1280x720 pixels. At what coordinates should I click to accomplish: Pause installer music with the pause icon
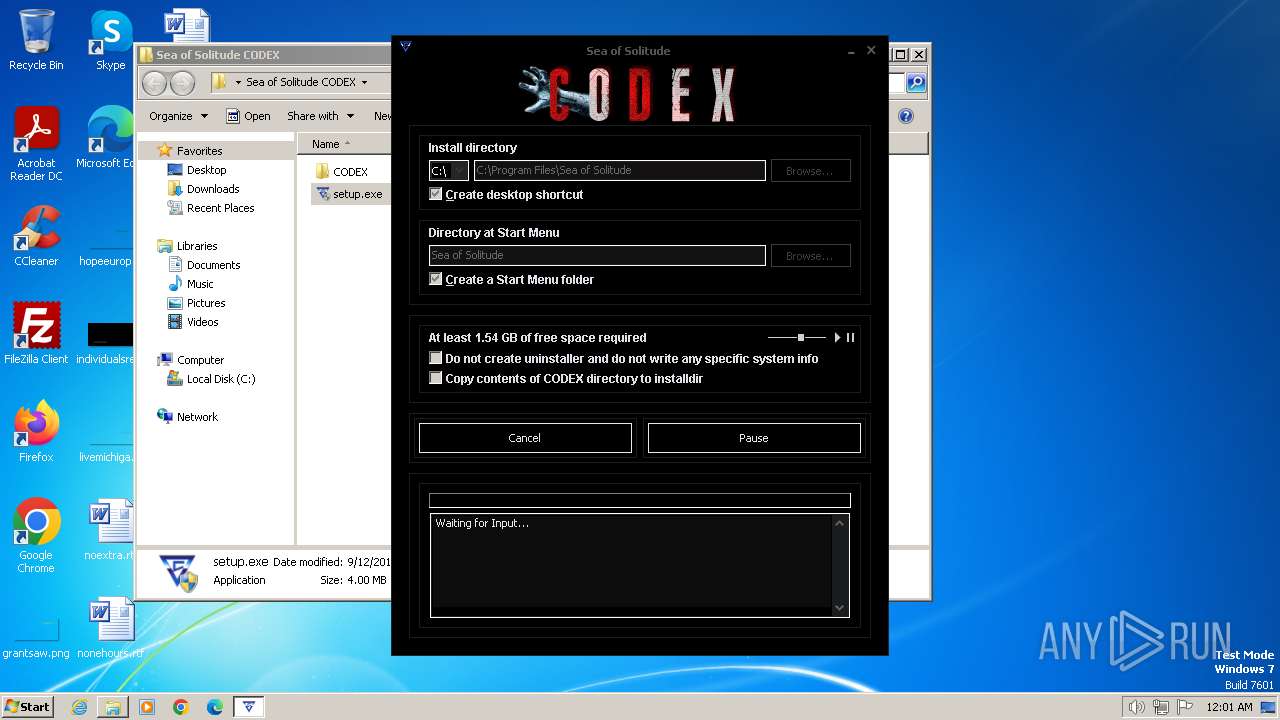(851, 338)
